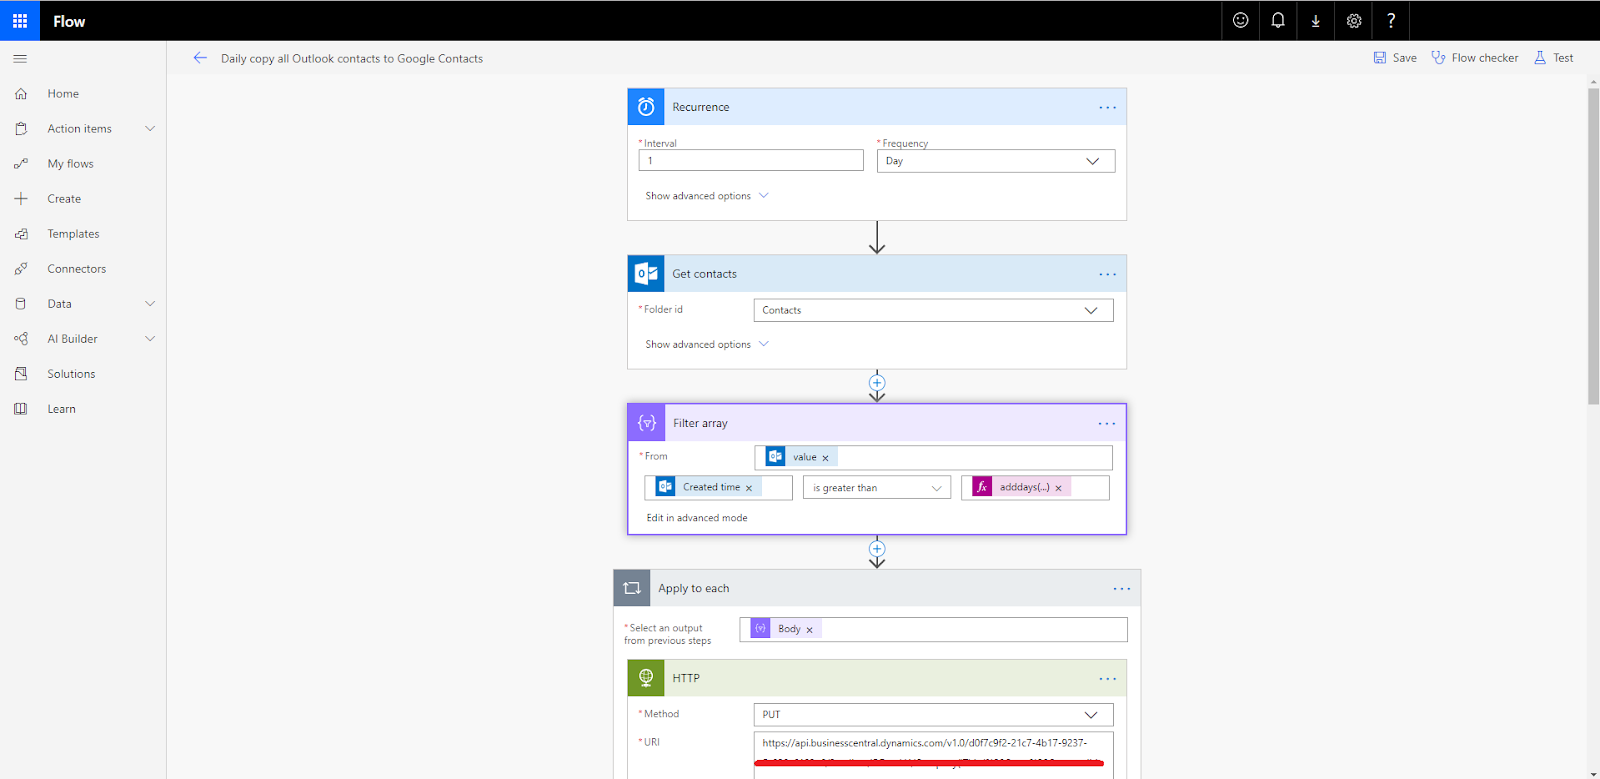Click the Test flask icon
Screen dimensions: 1600x779
[x=1540, y=58]
